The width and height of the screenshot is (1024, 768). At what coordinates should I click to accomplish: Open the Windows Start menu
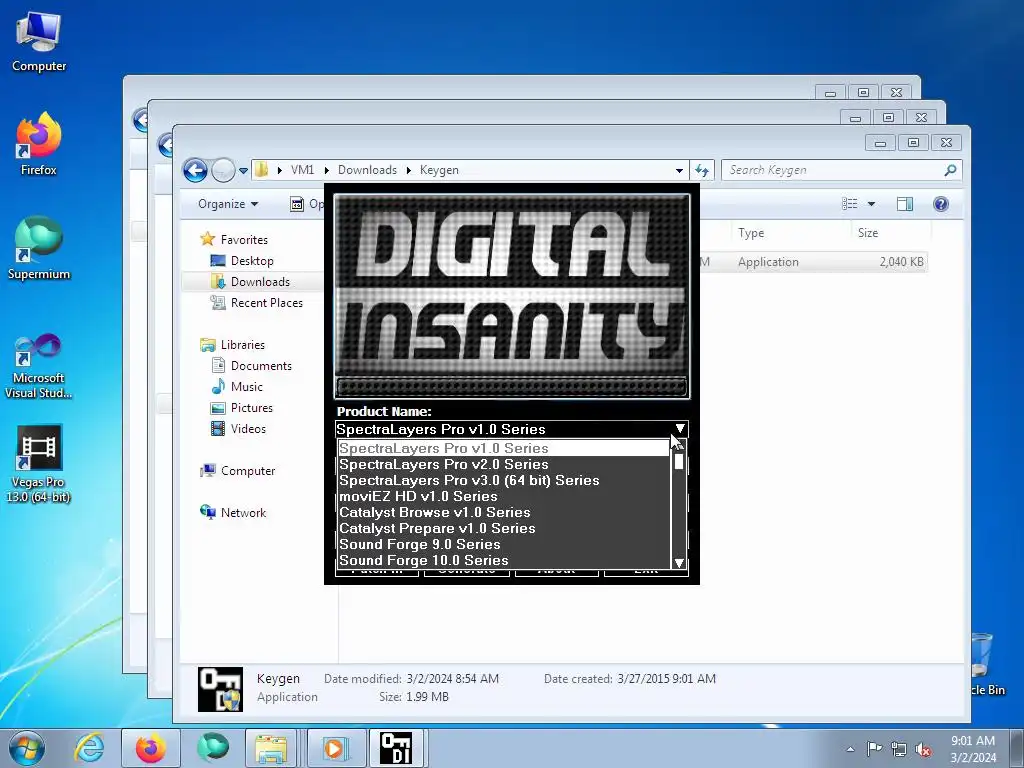tap(27, 748)
